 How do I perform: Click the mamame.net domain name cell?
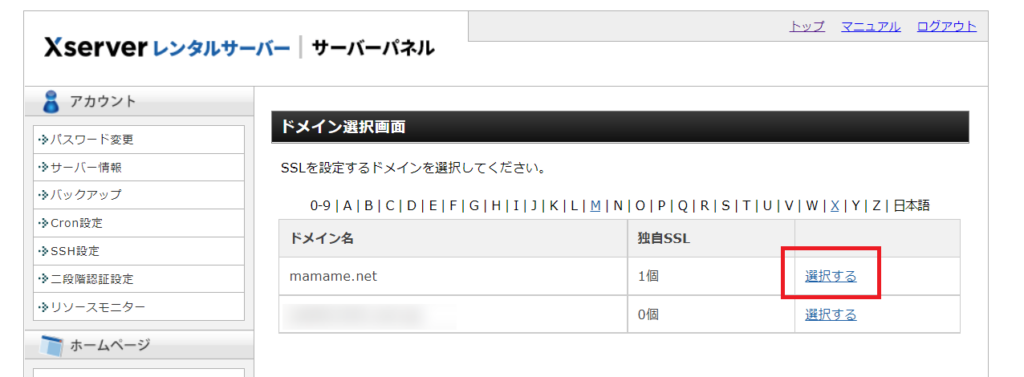point(453,276)
